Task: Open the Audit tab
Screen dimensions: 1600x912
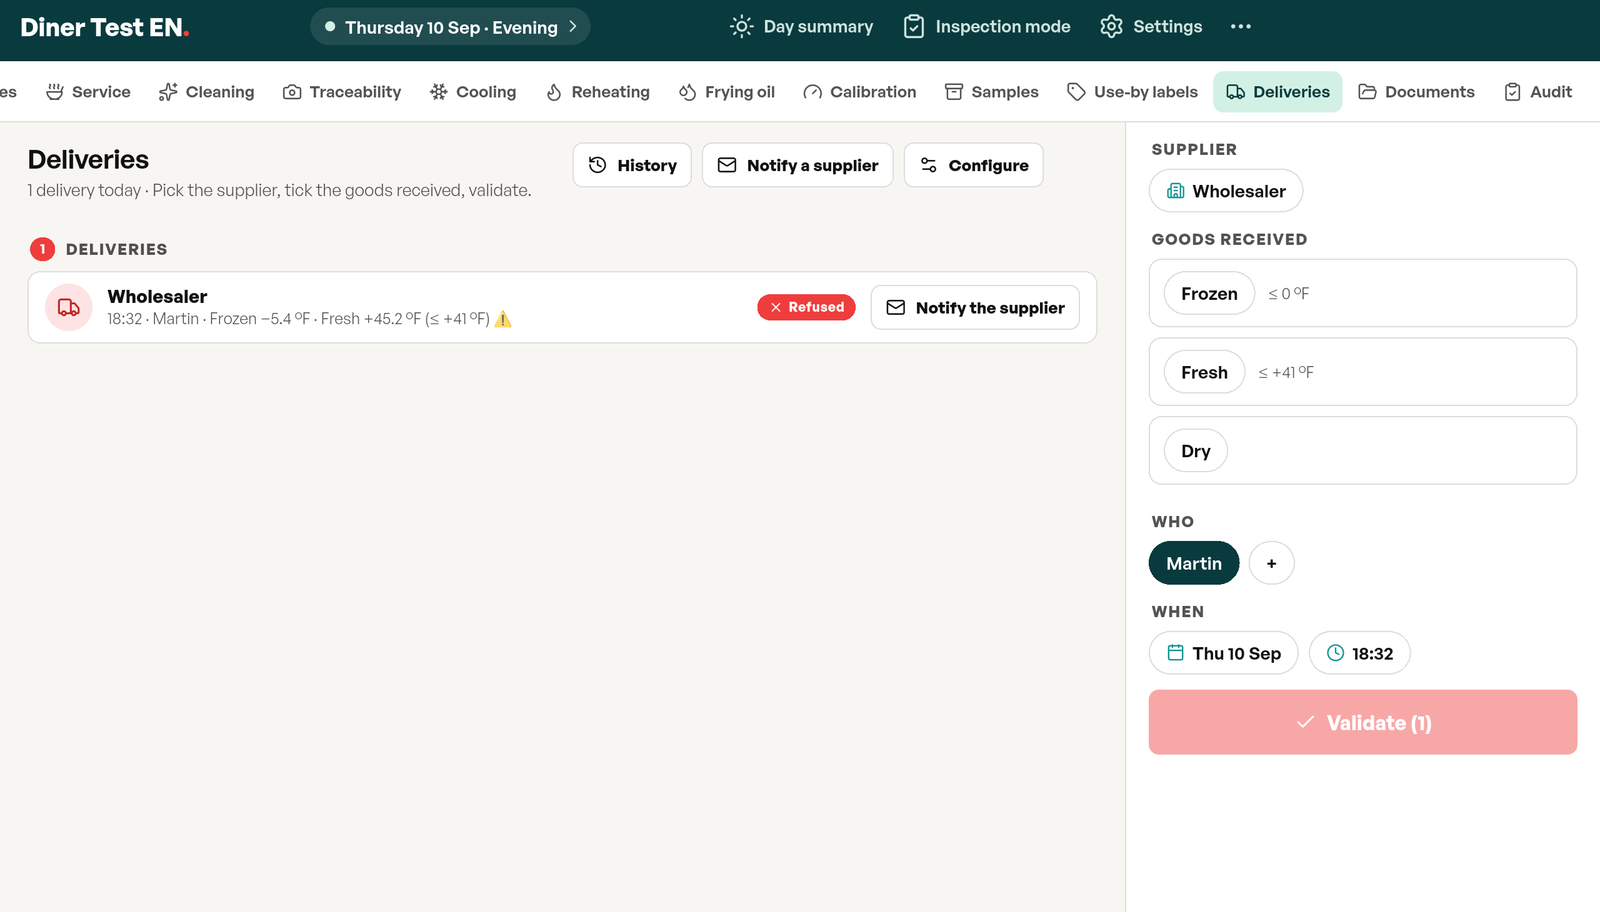Action: [x=1538, y=92]
